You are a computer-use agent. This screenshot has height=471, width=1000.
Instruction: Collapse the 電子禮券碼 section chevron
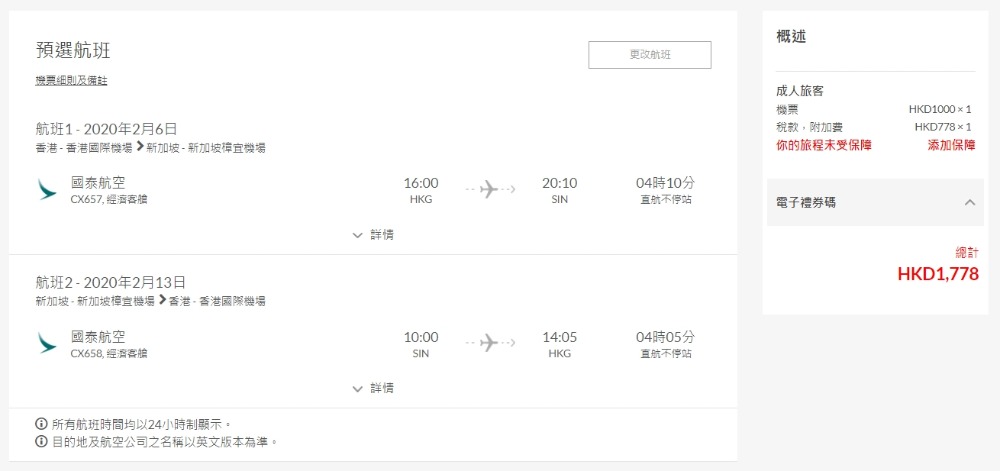969,202
